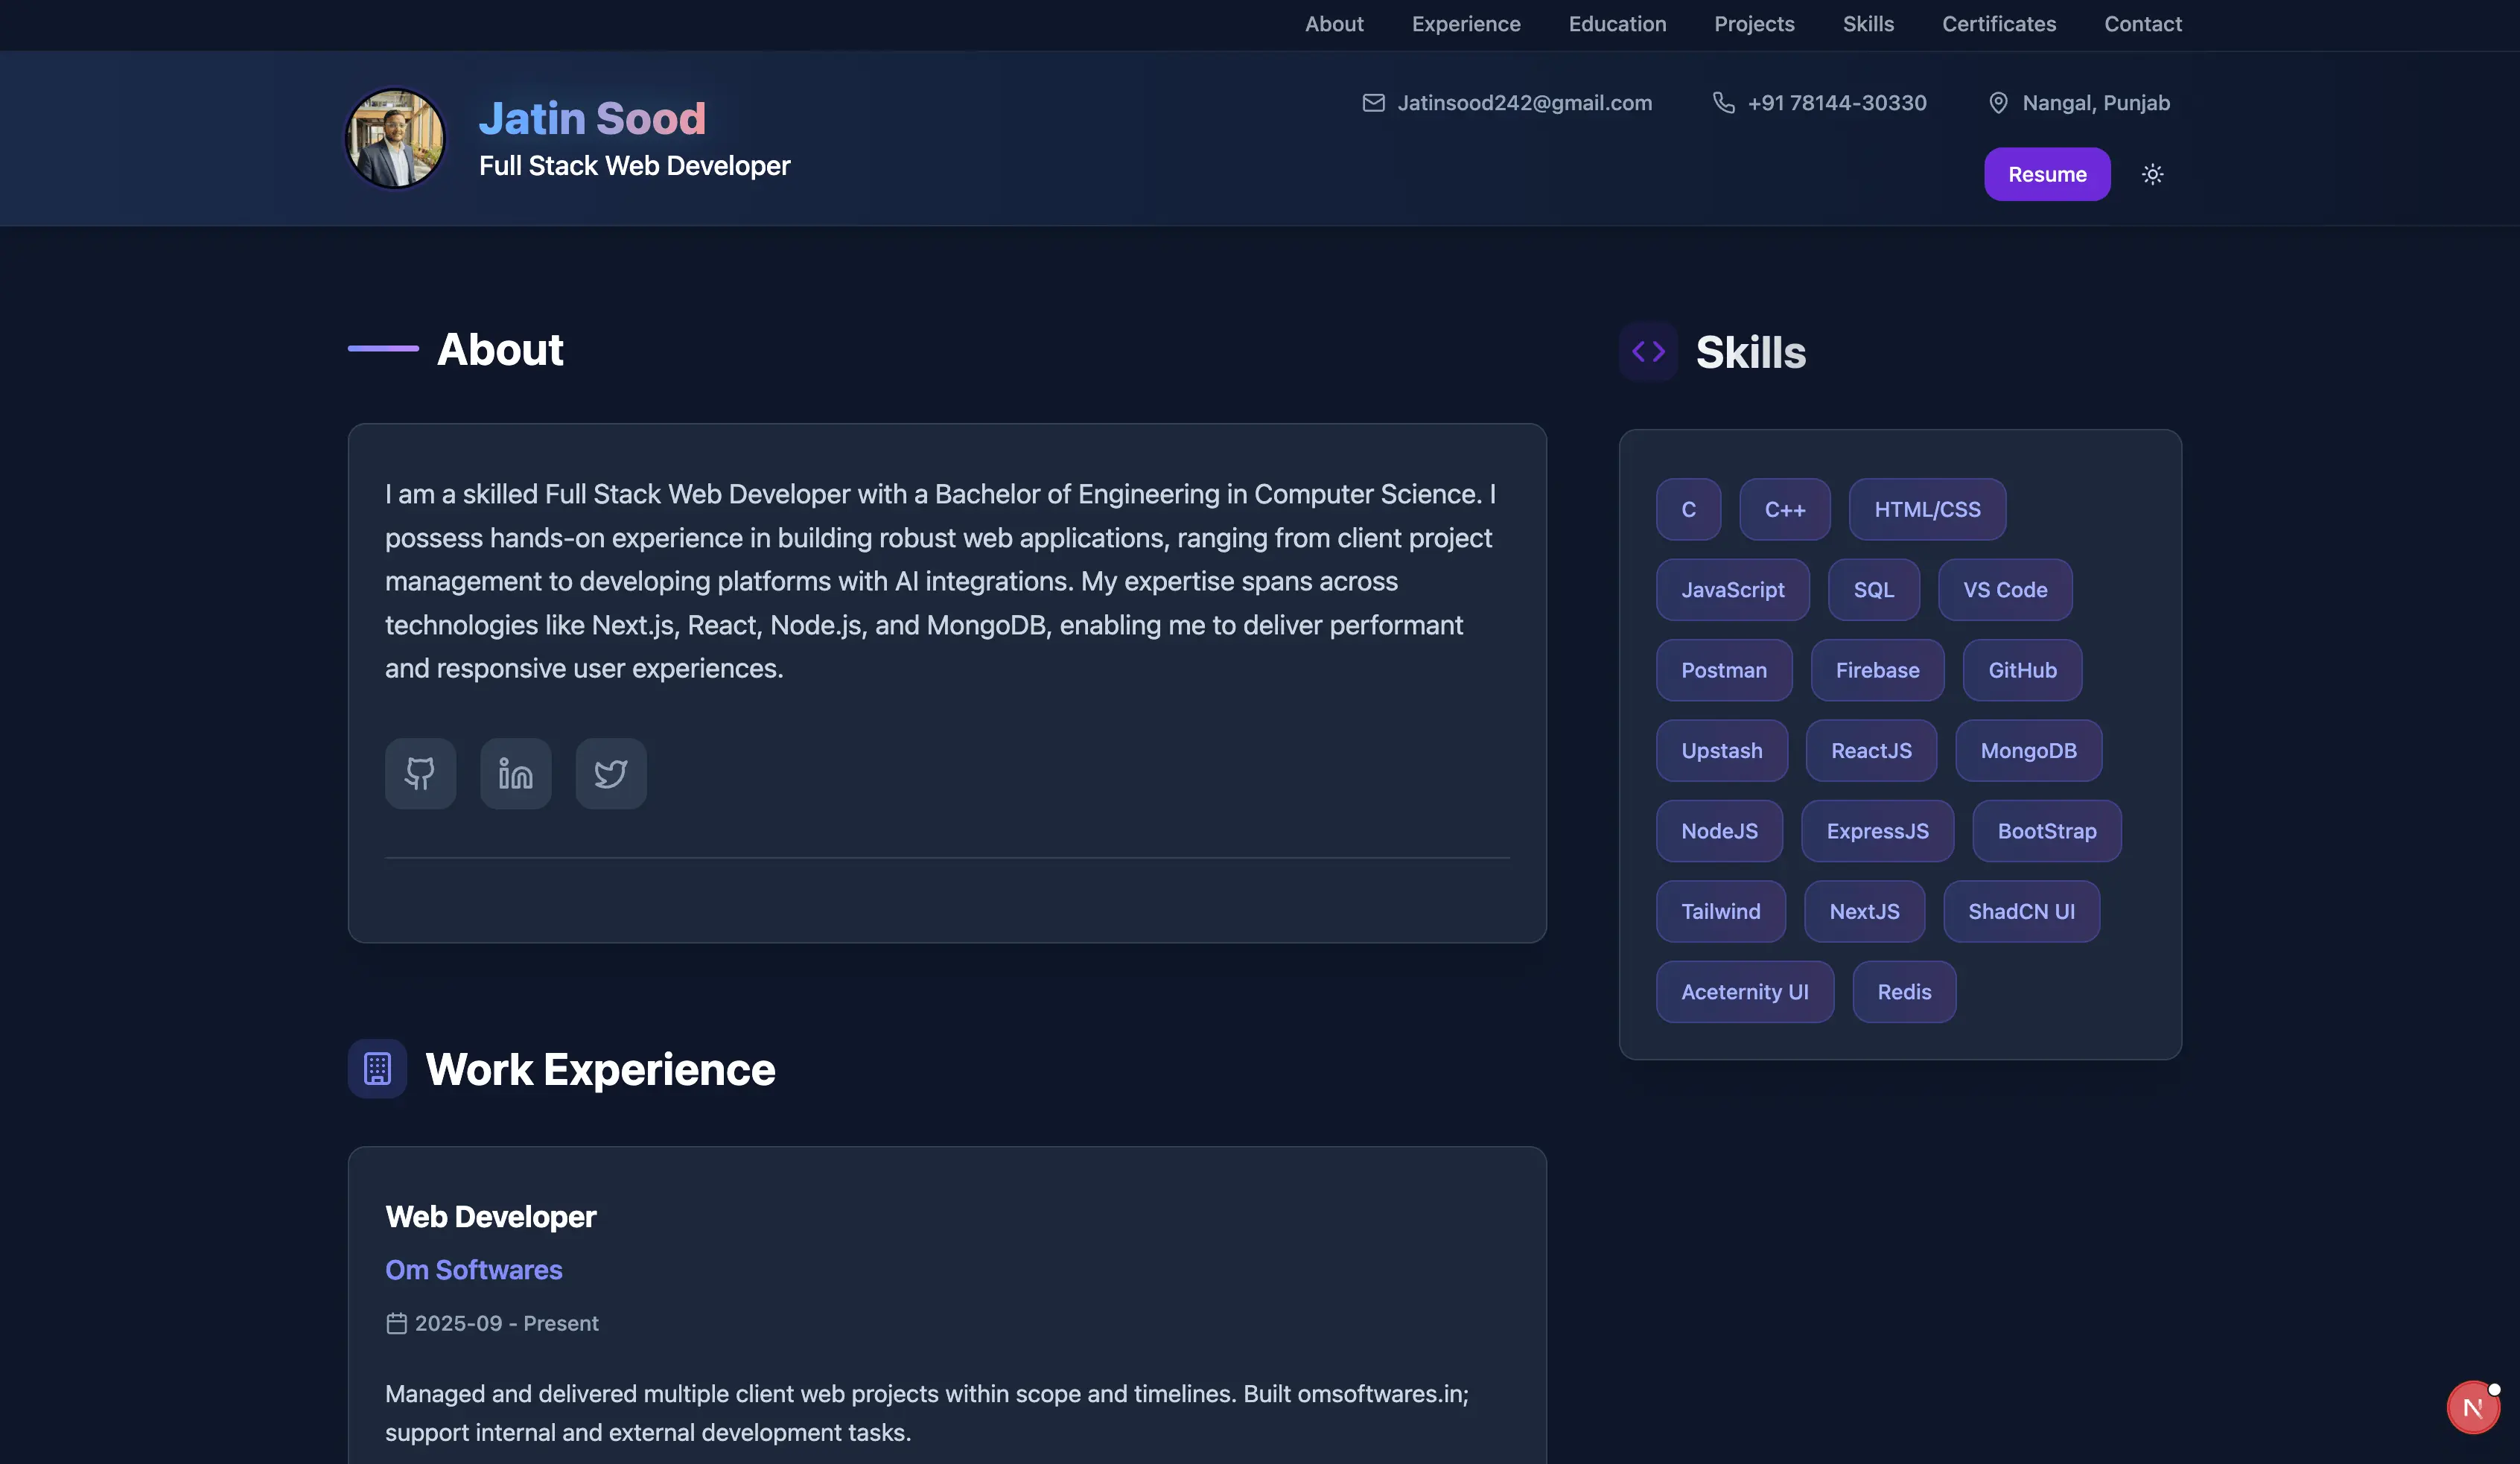
Task: Click the Jatinsood242@gmail.com email address
Action: coord(1524,103)
